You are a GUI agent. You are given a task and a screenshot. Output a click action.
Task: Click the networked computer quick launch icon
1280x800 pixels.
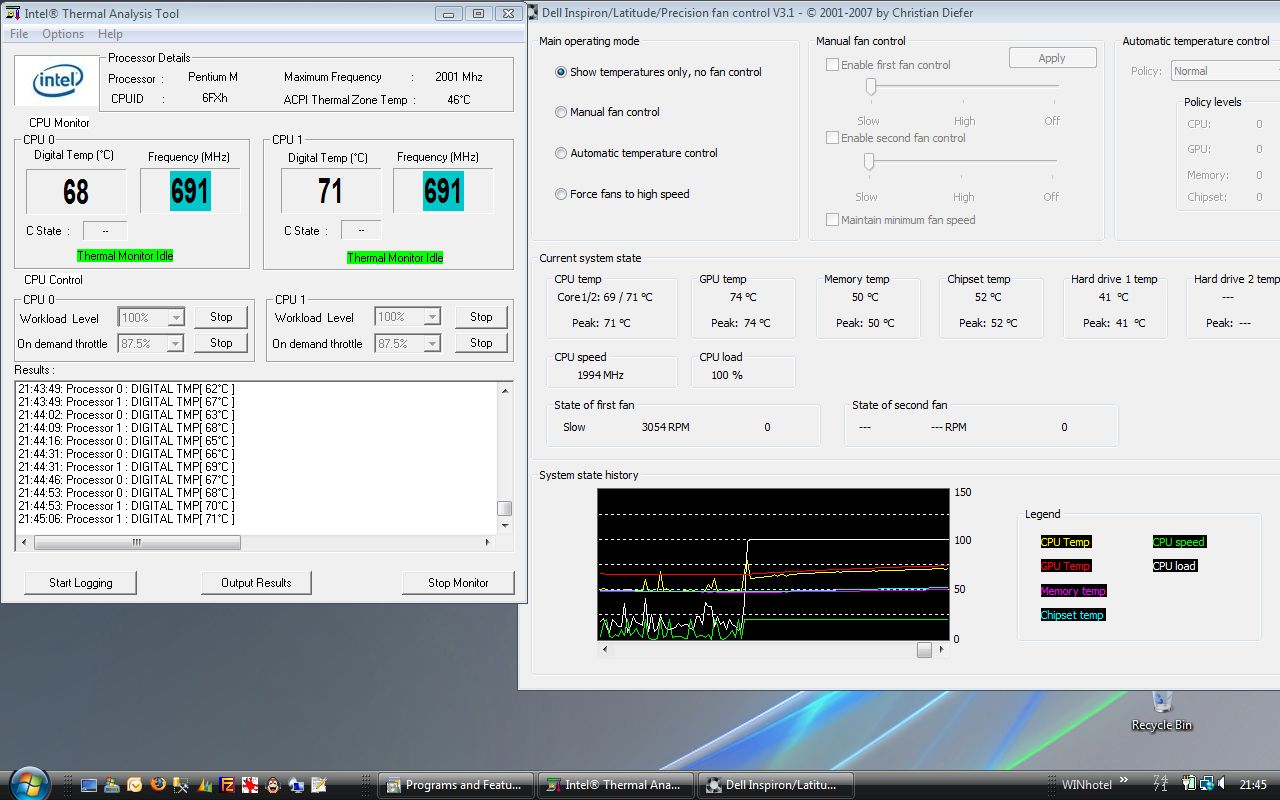pyautogui.click(x=296, y=785)
